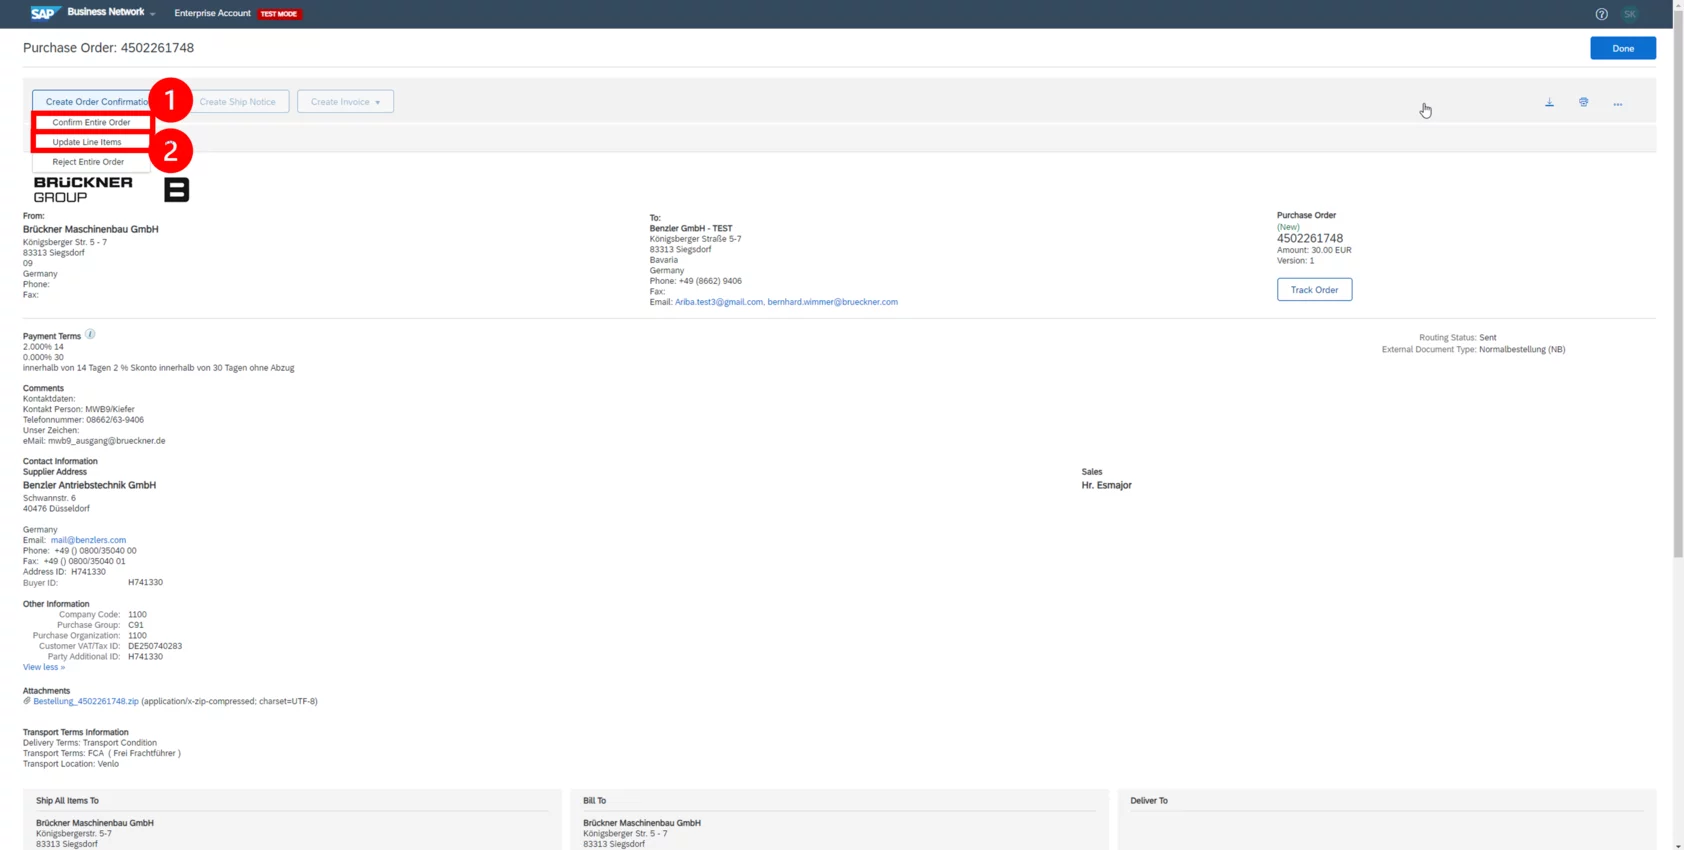Image resolution: width=1684 pixels, height=850 pixels.
Task: Click the Create Ship Notice button
Action: [237, 102]
